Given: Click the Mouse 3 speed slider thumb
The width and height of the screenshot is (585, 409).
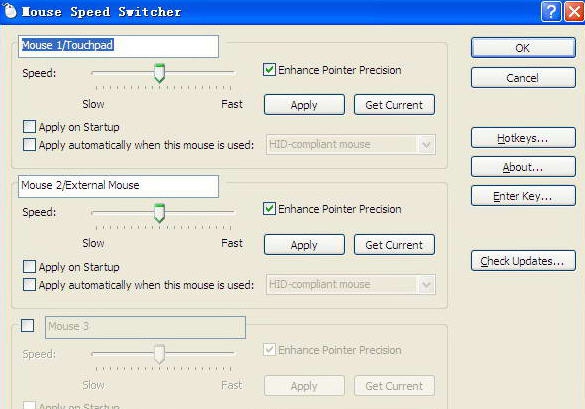Looking at the screenshot, I should click(x=159, y=354).
